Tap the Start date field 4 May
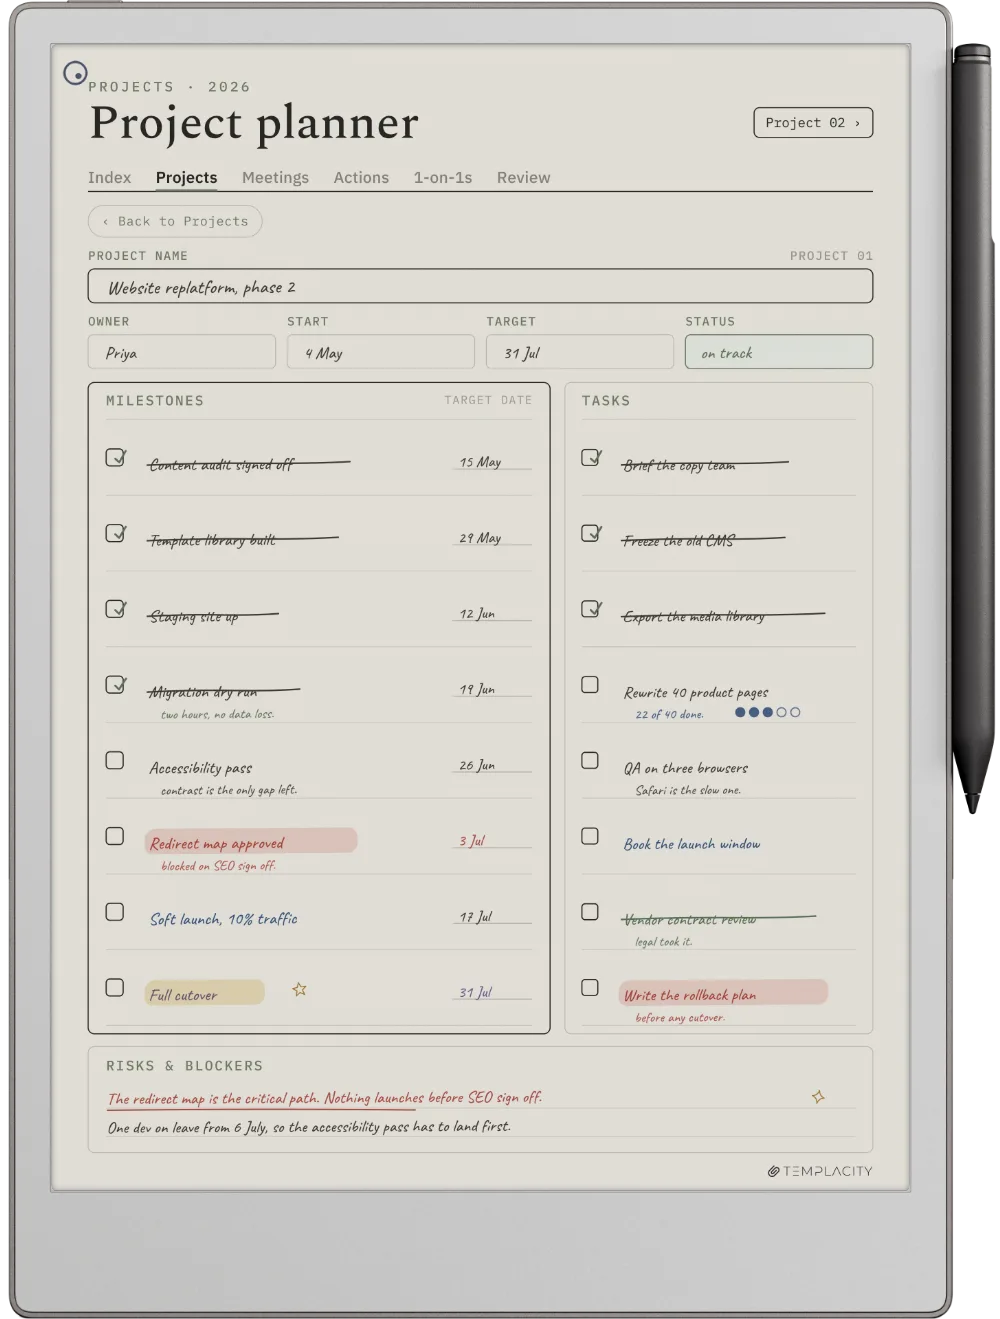 pyautogui.click(x=380, y=352)
